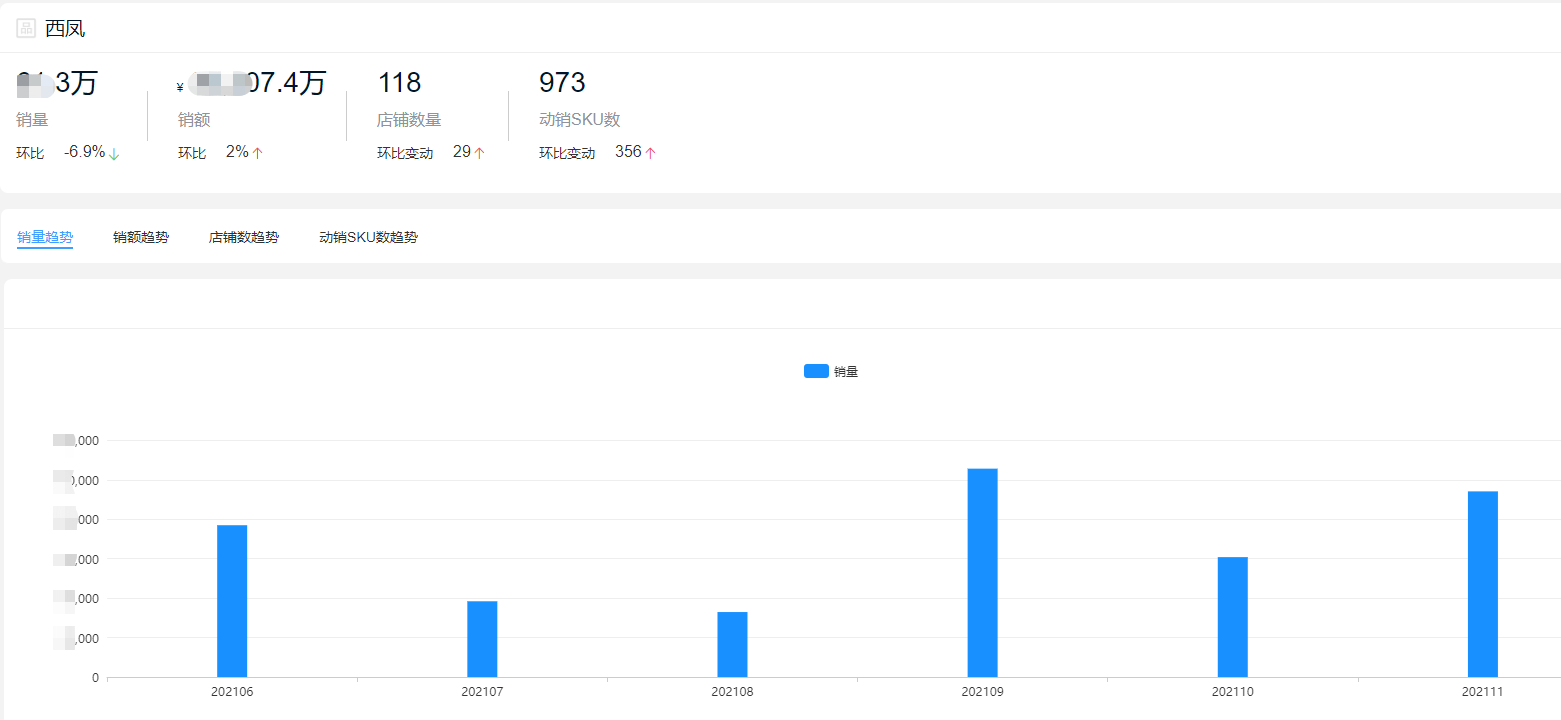Click the brand icon beside 西凤
The height and width of the screenshot is (720, 1561).
pos(26,28)
